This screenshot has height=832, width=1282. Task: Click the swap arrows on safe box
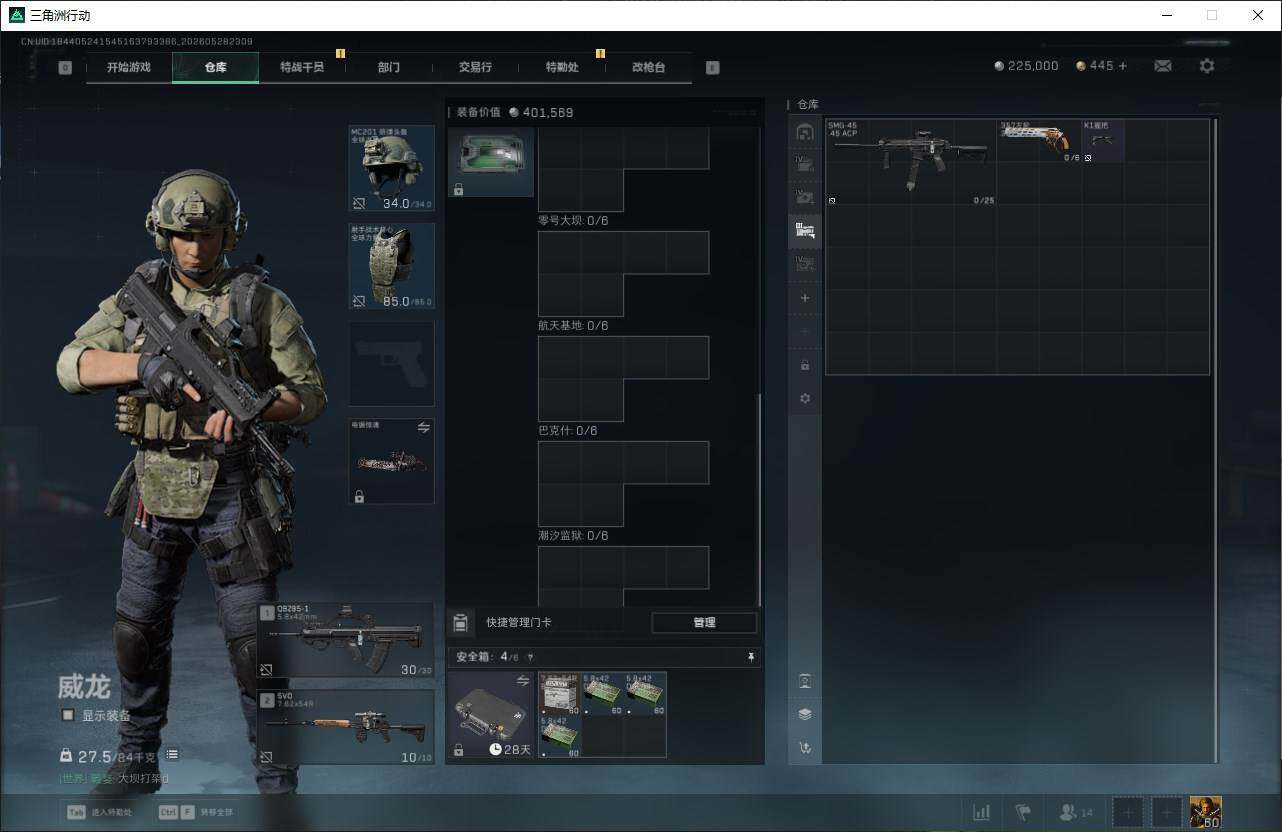522,680
